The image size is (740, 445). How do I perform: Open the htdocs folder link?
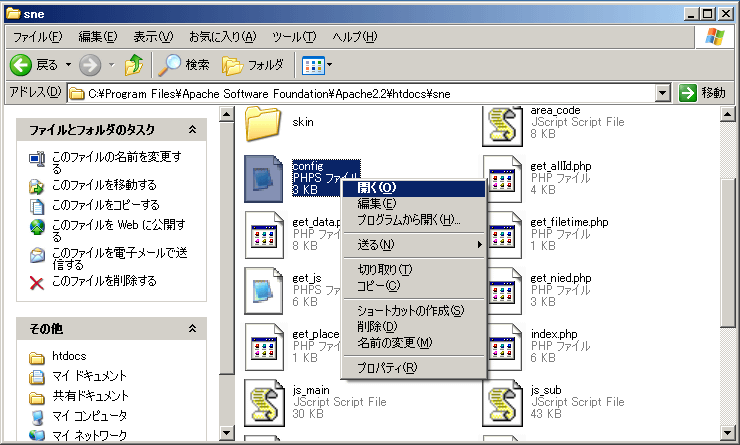tap(69, 356)
